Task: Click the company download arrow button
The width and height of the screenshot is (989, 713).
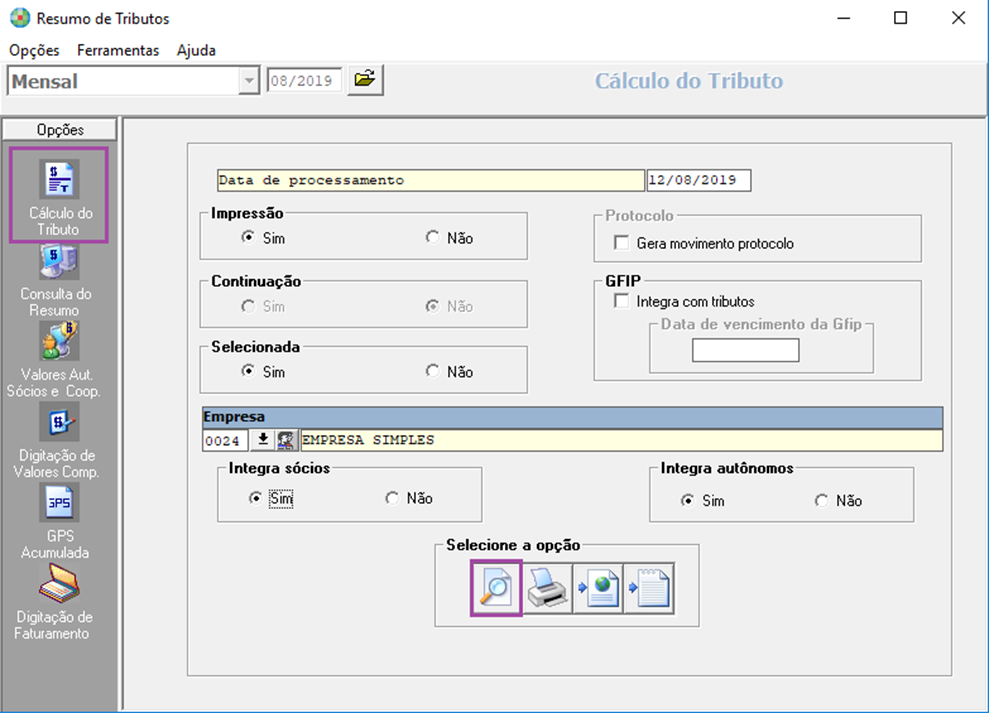Action: click(262, 440)
